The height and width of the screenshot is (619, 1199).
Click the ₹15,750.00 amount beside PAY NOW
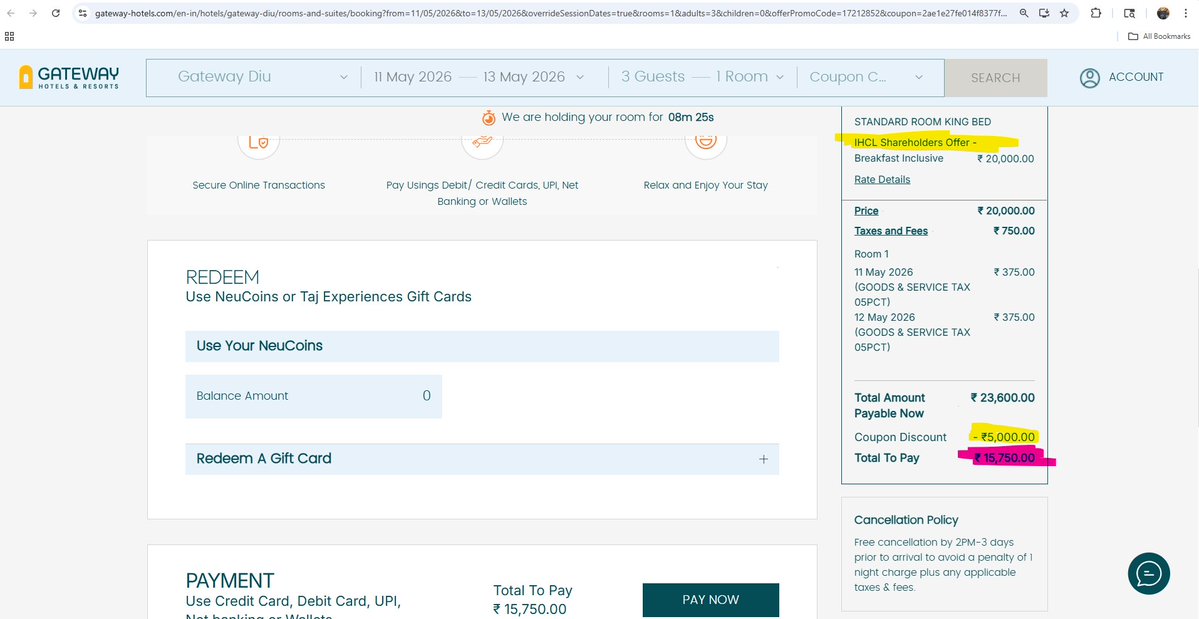pos(530,609)
